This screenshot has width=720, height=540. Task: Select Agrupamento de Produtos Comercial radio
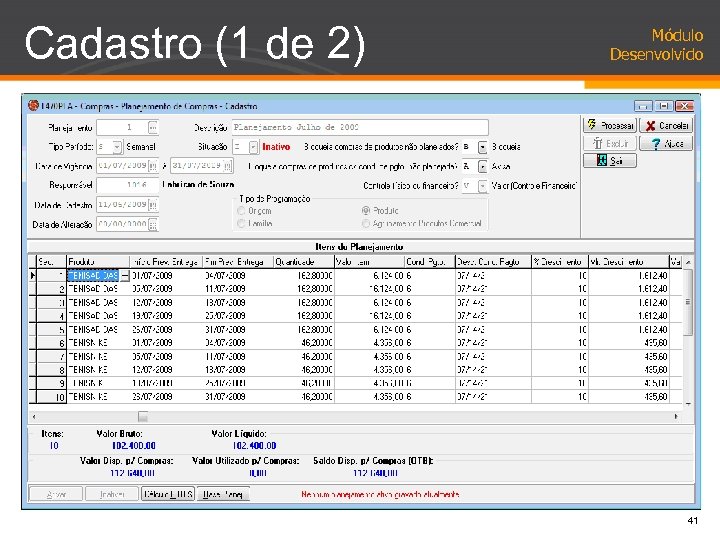point(366,223)
